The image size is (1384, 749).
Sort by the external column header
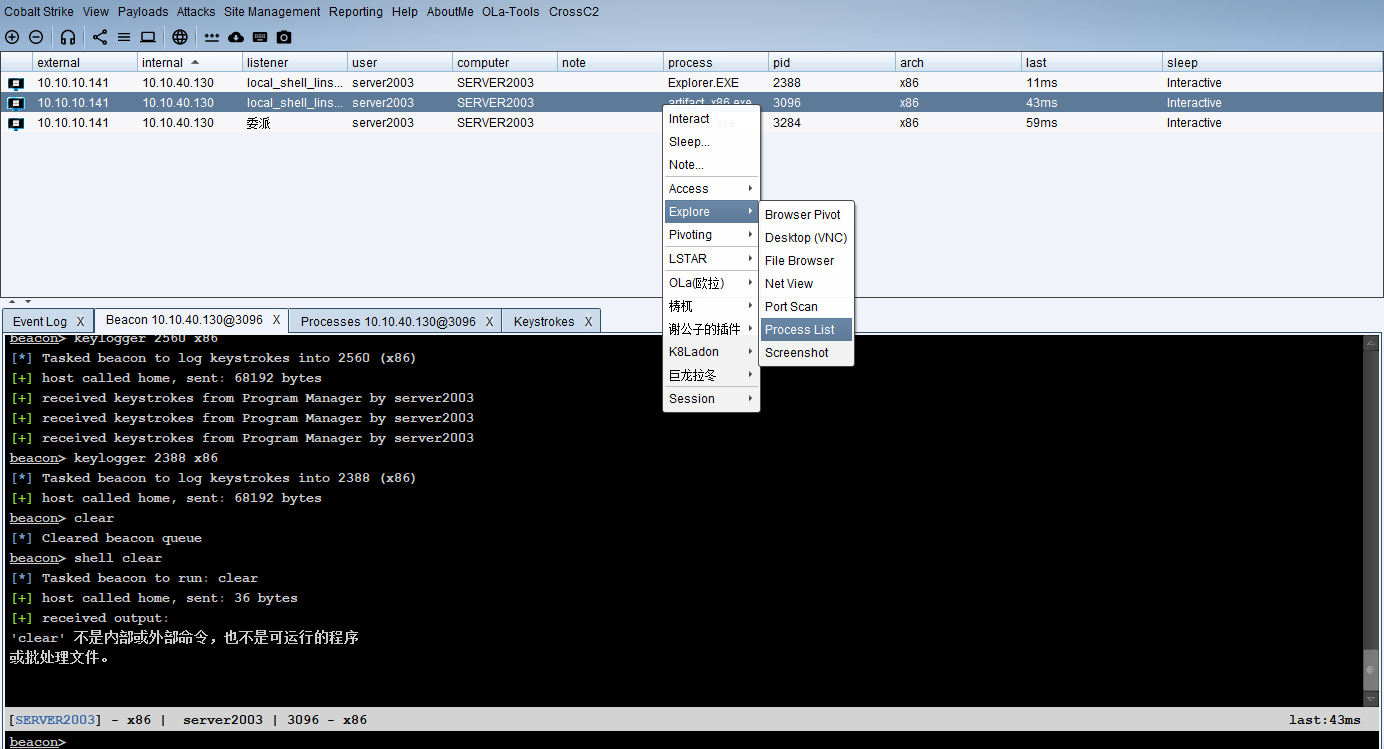(x=85, y=62)
